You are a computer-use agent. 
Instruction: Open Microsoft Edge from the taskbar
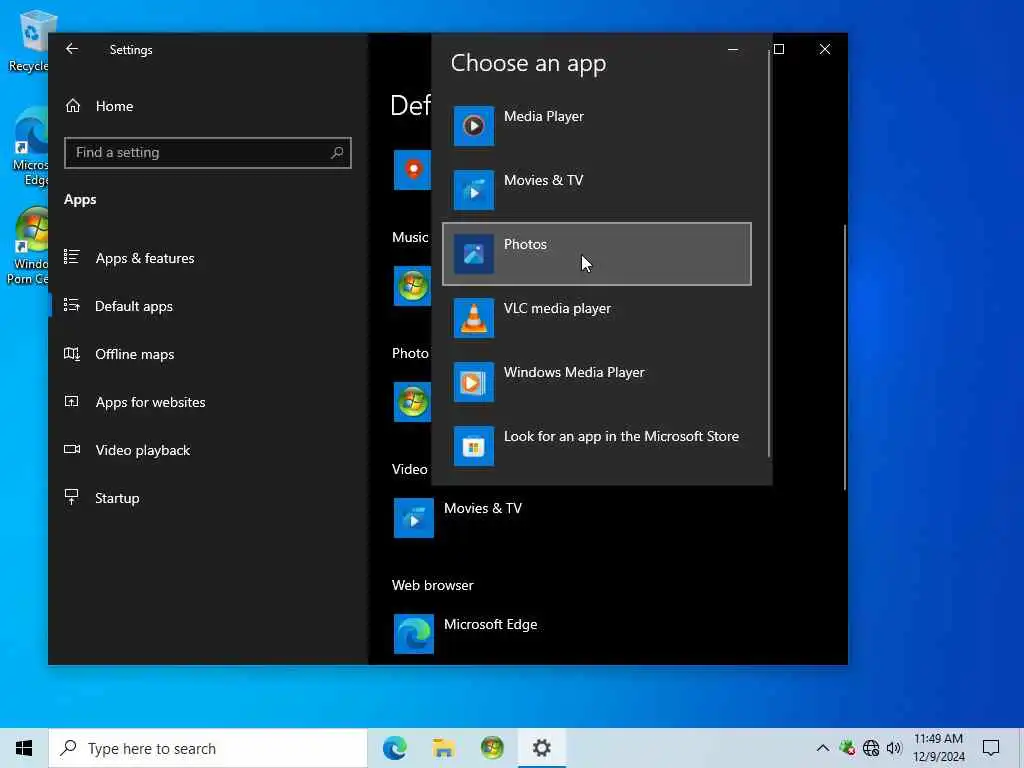click(x=394, y=748)
